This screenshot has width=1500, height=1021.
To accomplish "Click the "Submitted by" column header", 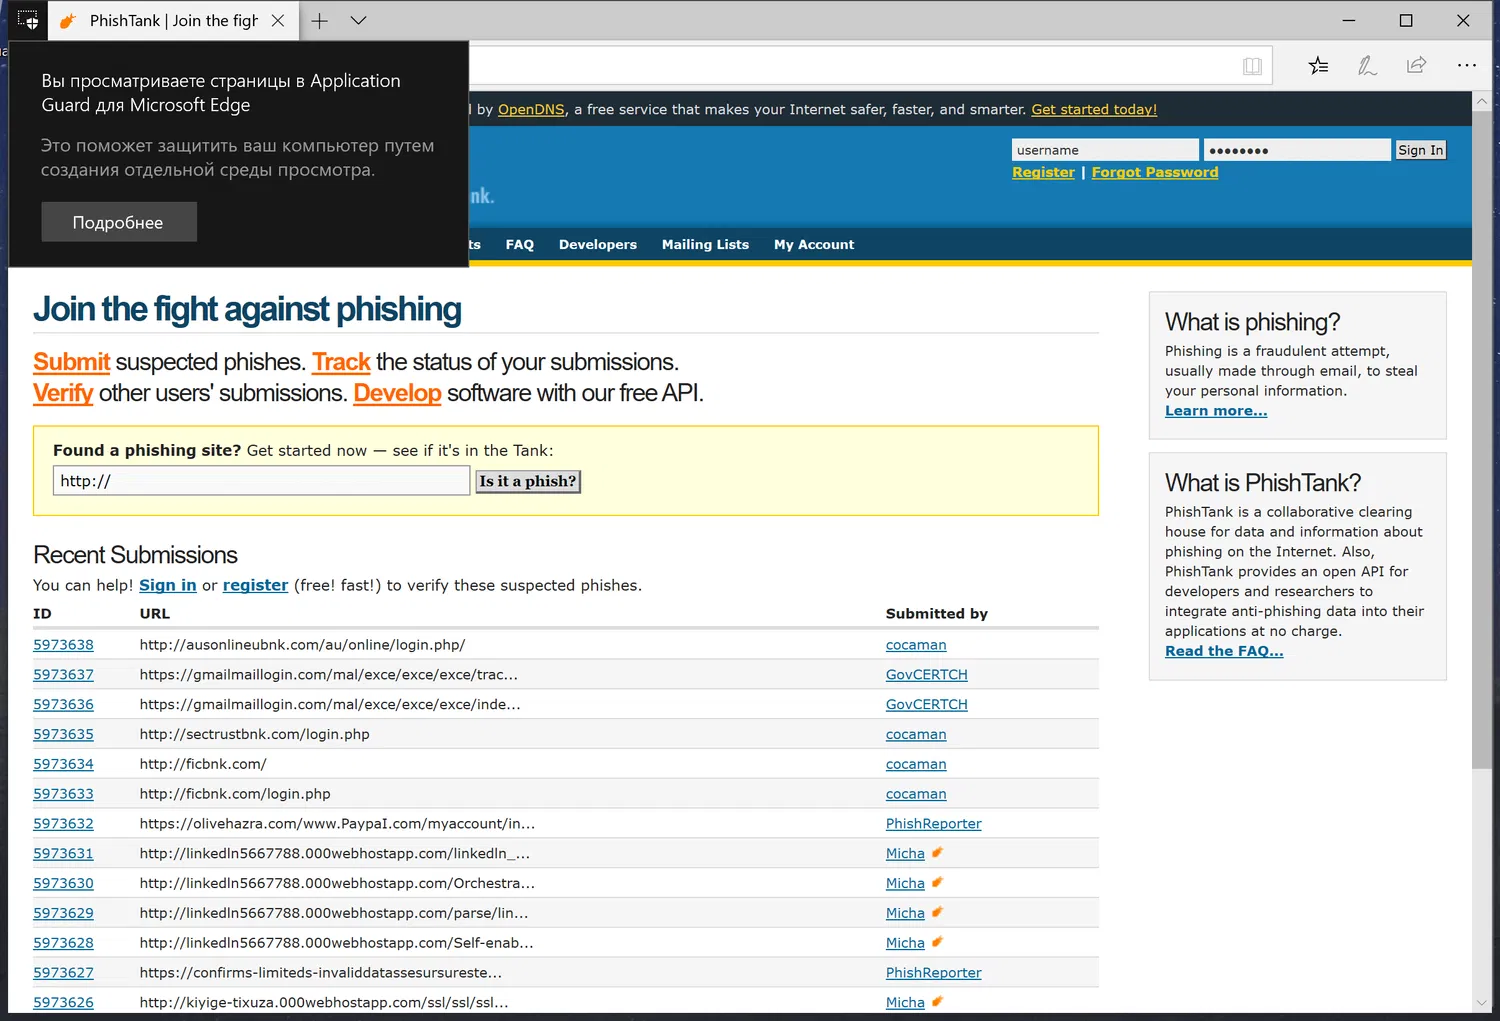I will (x=937, y=614).
